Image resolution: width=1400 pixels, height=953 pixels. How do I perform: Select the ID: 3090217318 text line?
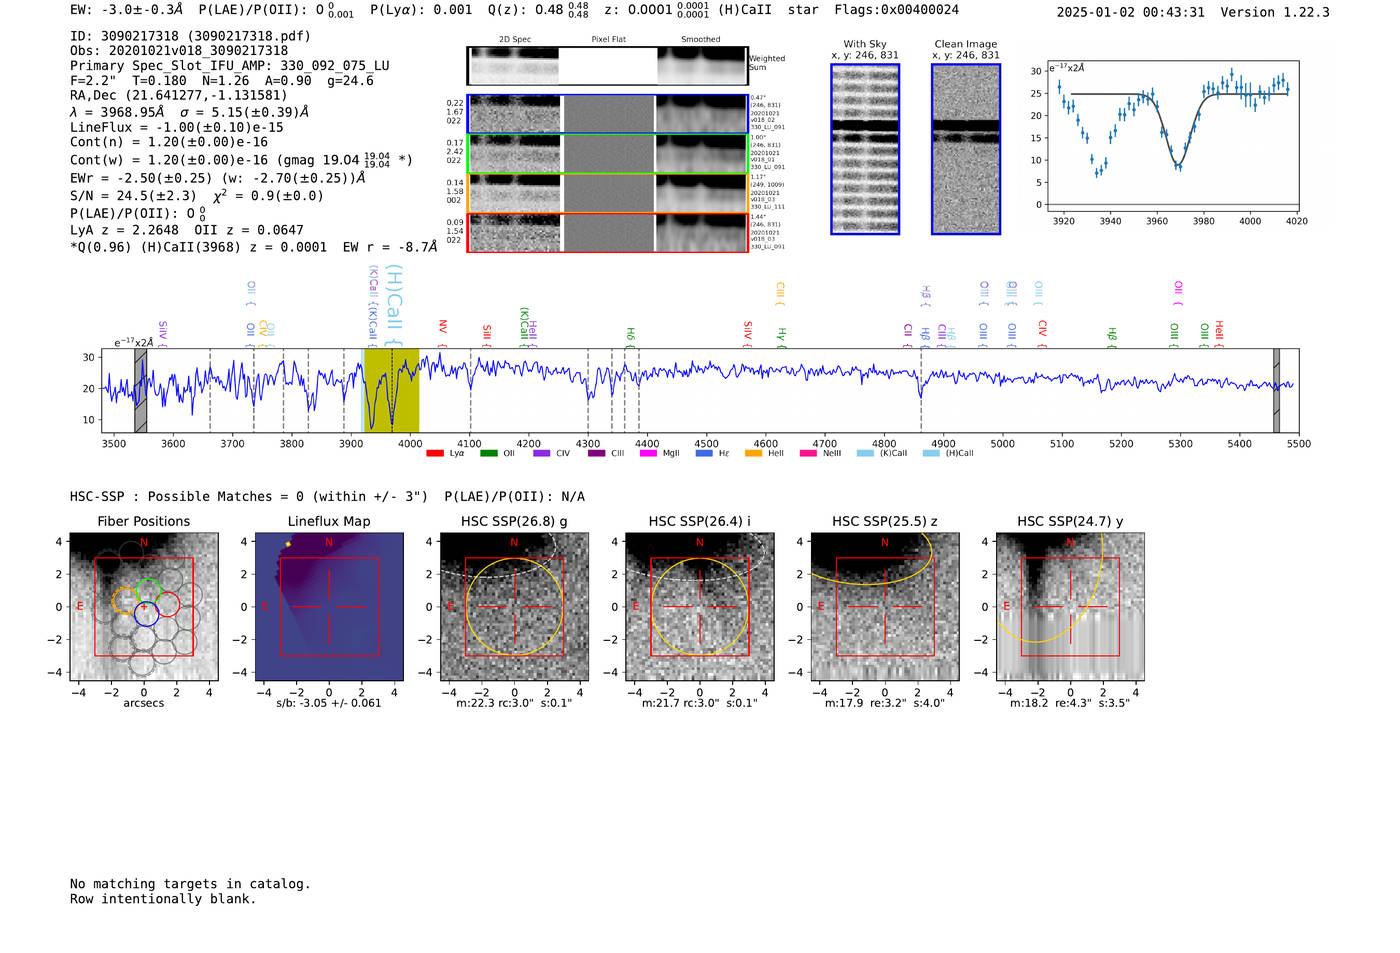point(190,36)
